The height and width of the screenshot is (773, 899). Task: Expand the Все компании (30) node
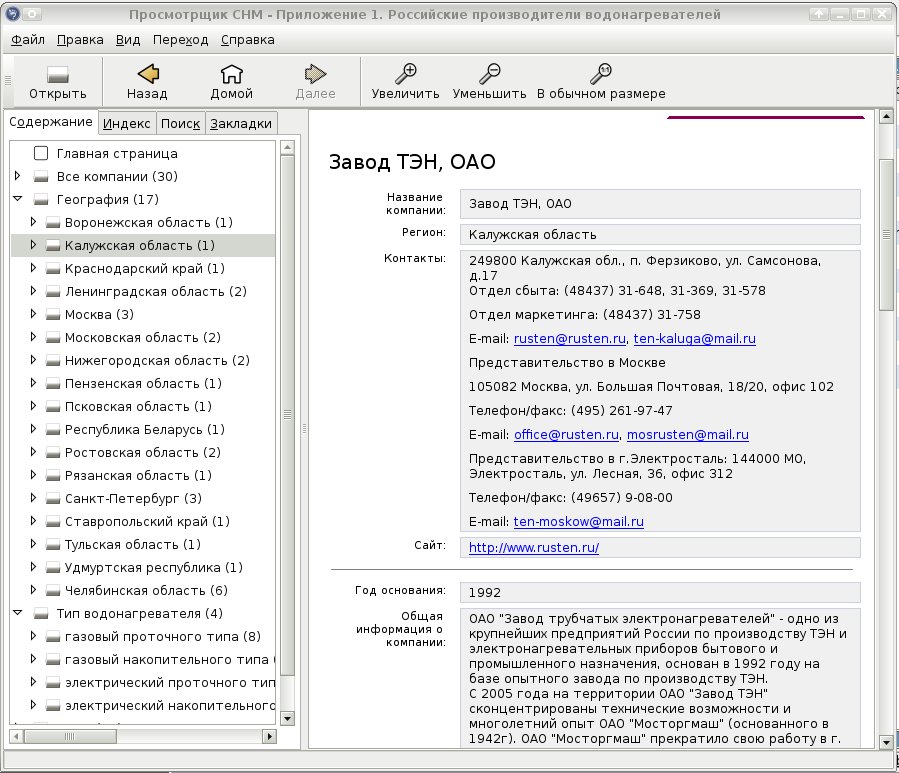18,176
